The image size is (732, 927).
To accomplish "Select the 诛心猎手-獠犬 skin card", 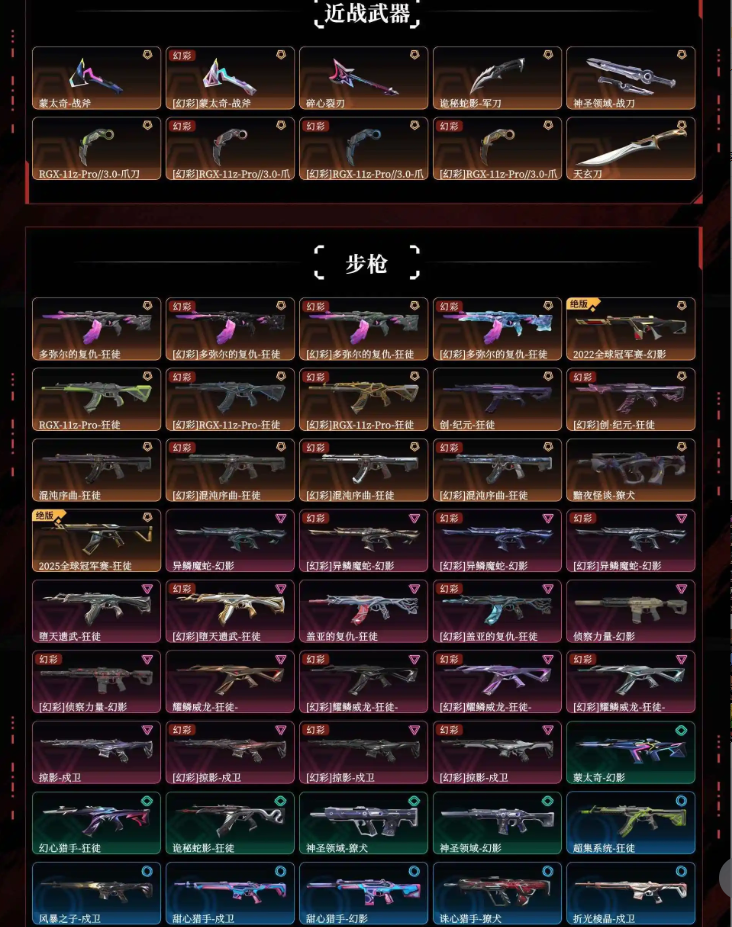I will coord(497,894).
